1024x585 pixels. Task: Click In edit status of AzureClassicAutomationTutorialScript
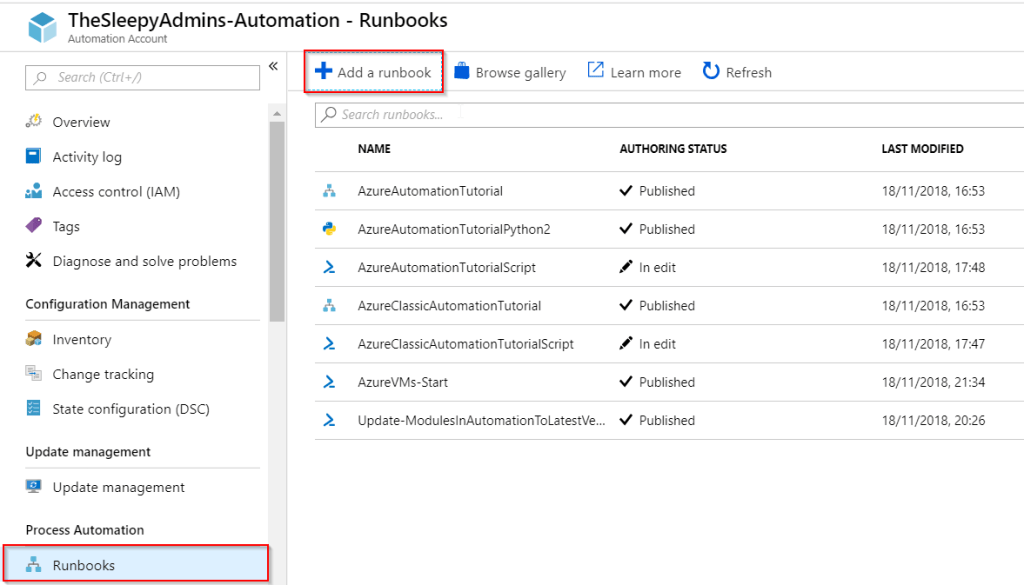647,343
